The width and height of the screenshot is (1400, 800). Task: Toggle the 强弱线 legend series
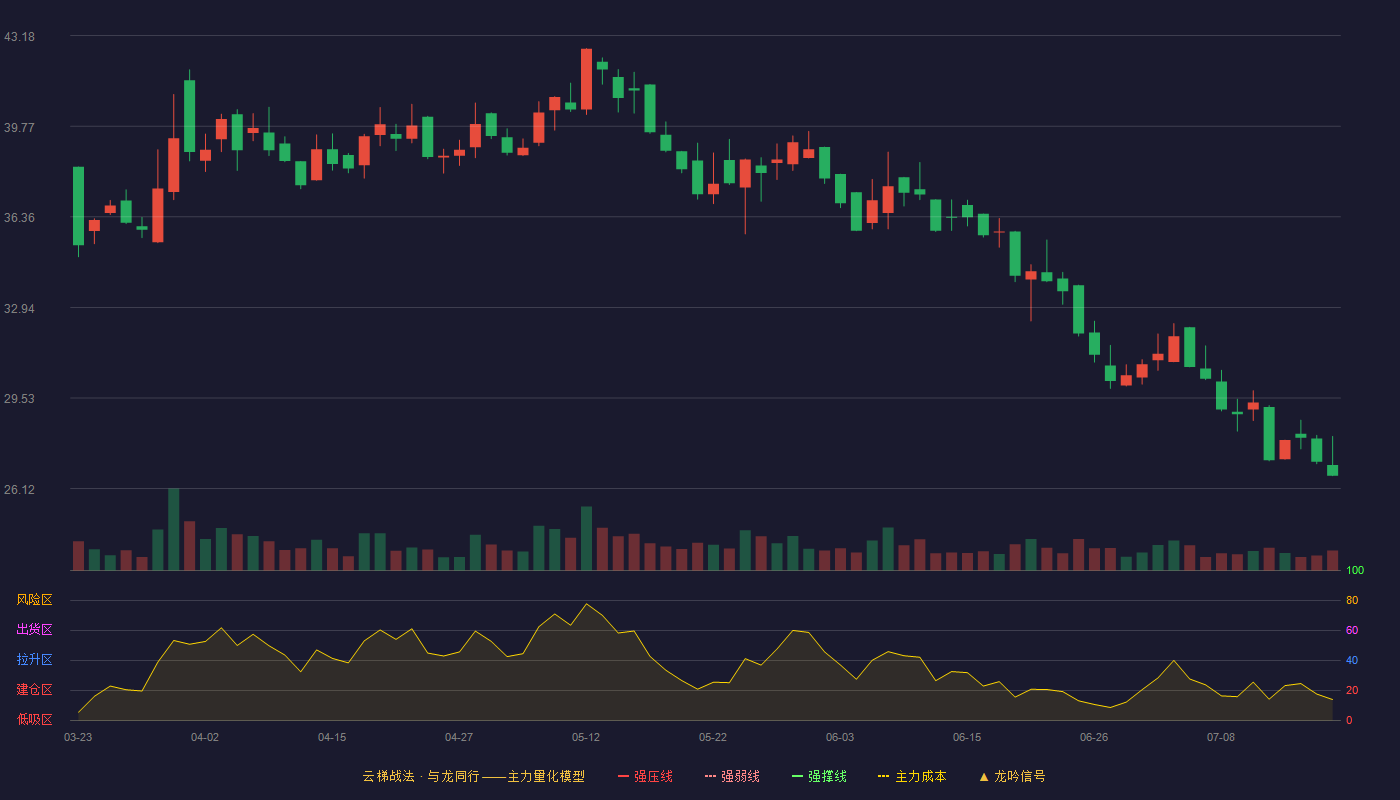pos(732,776)
